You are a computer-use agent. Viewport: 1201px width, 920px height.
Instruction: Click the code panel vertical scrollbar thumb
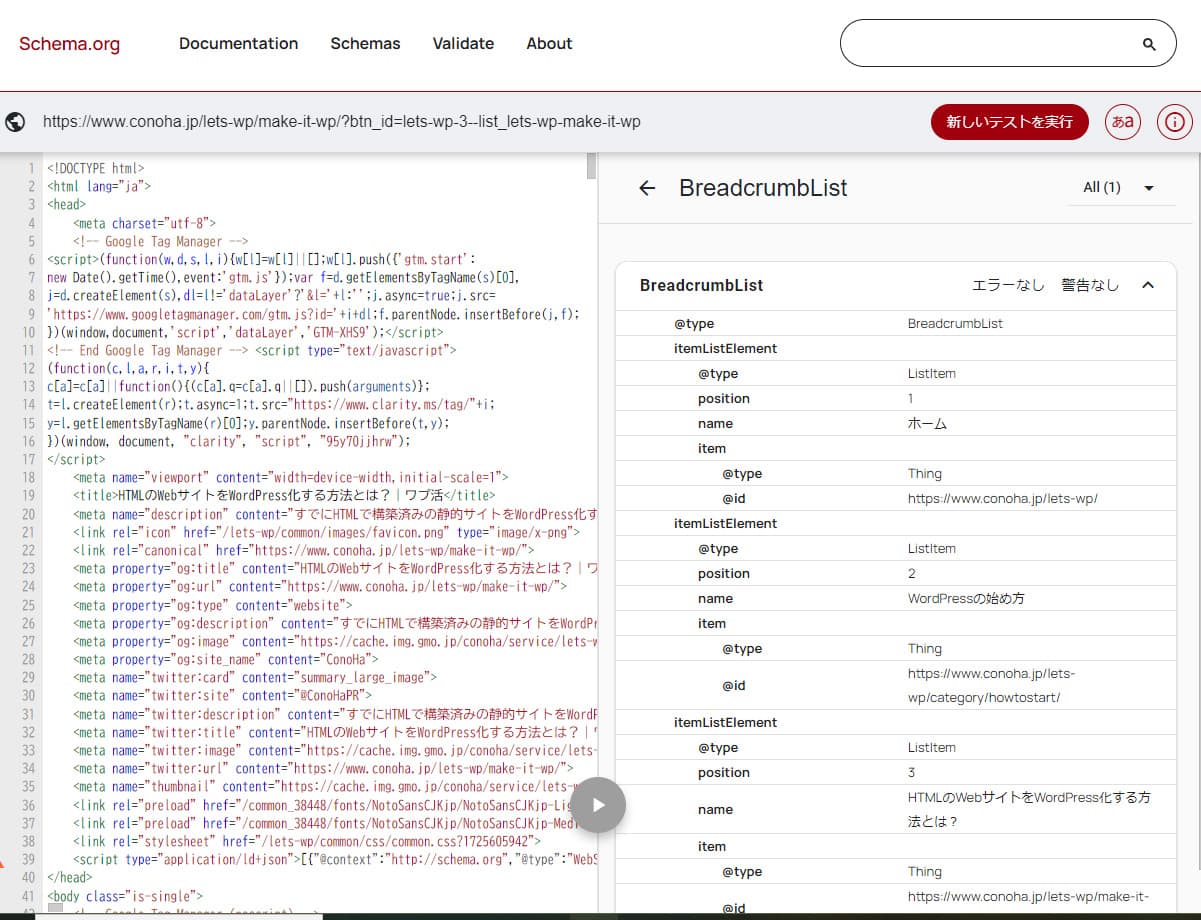point(591,166)
